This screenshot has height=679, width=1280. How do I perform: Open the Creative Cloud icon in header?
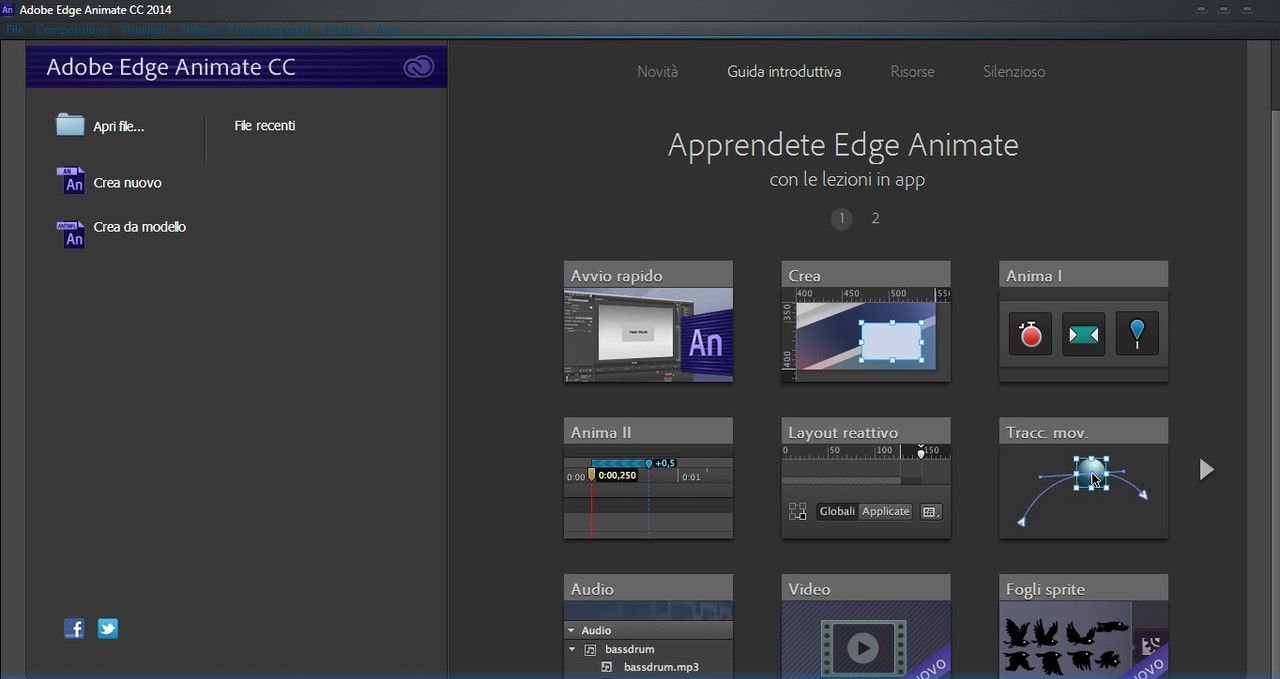418,67
